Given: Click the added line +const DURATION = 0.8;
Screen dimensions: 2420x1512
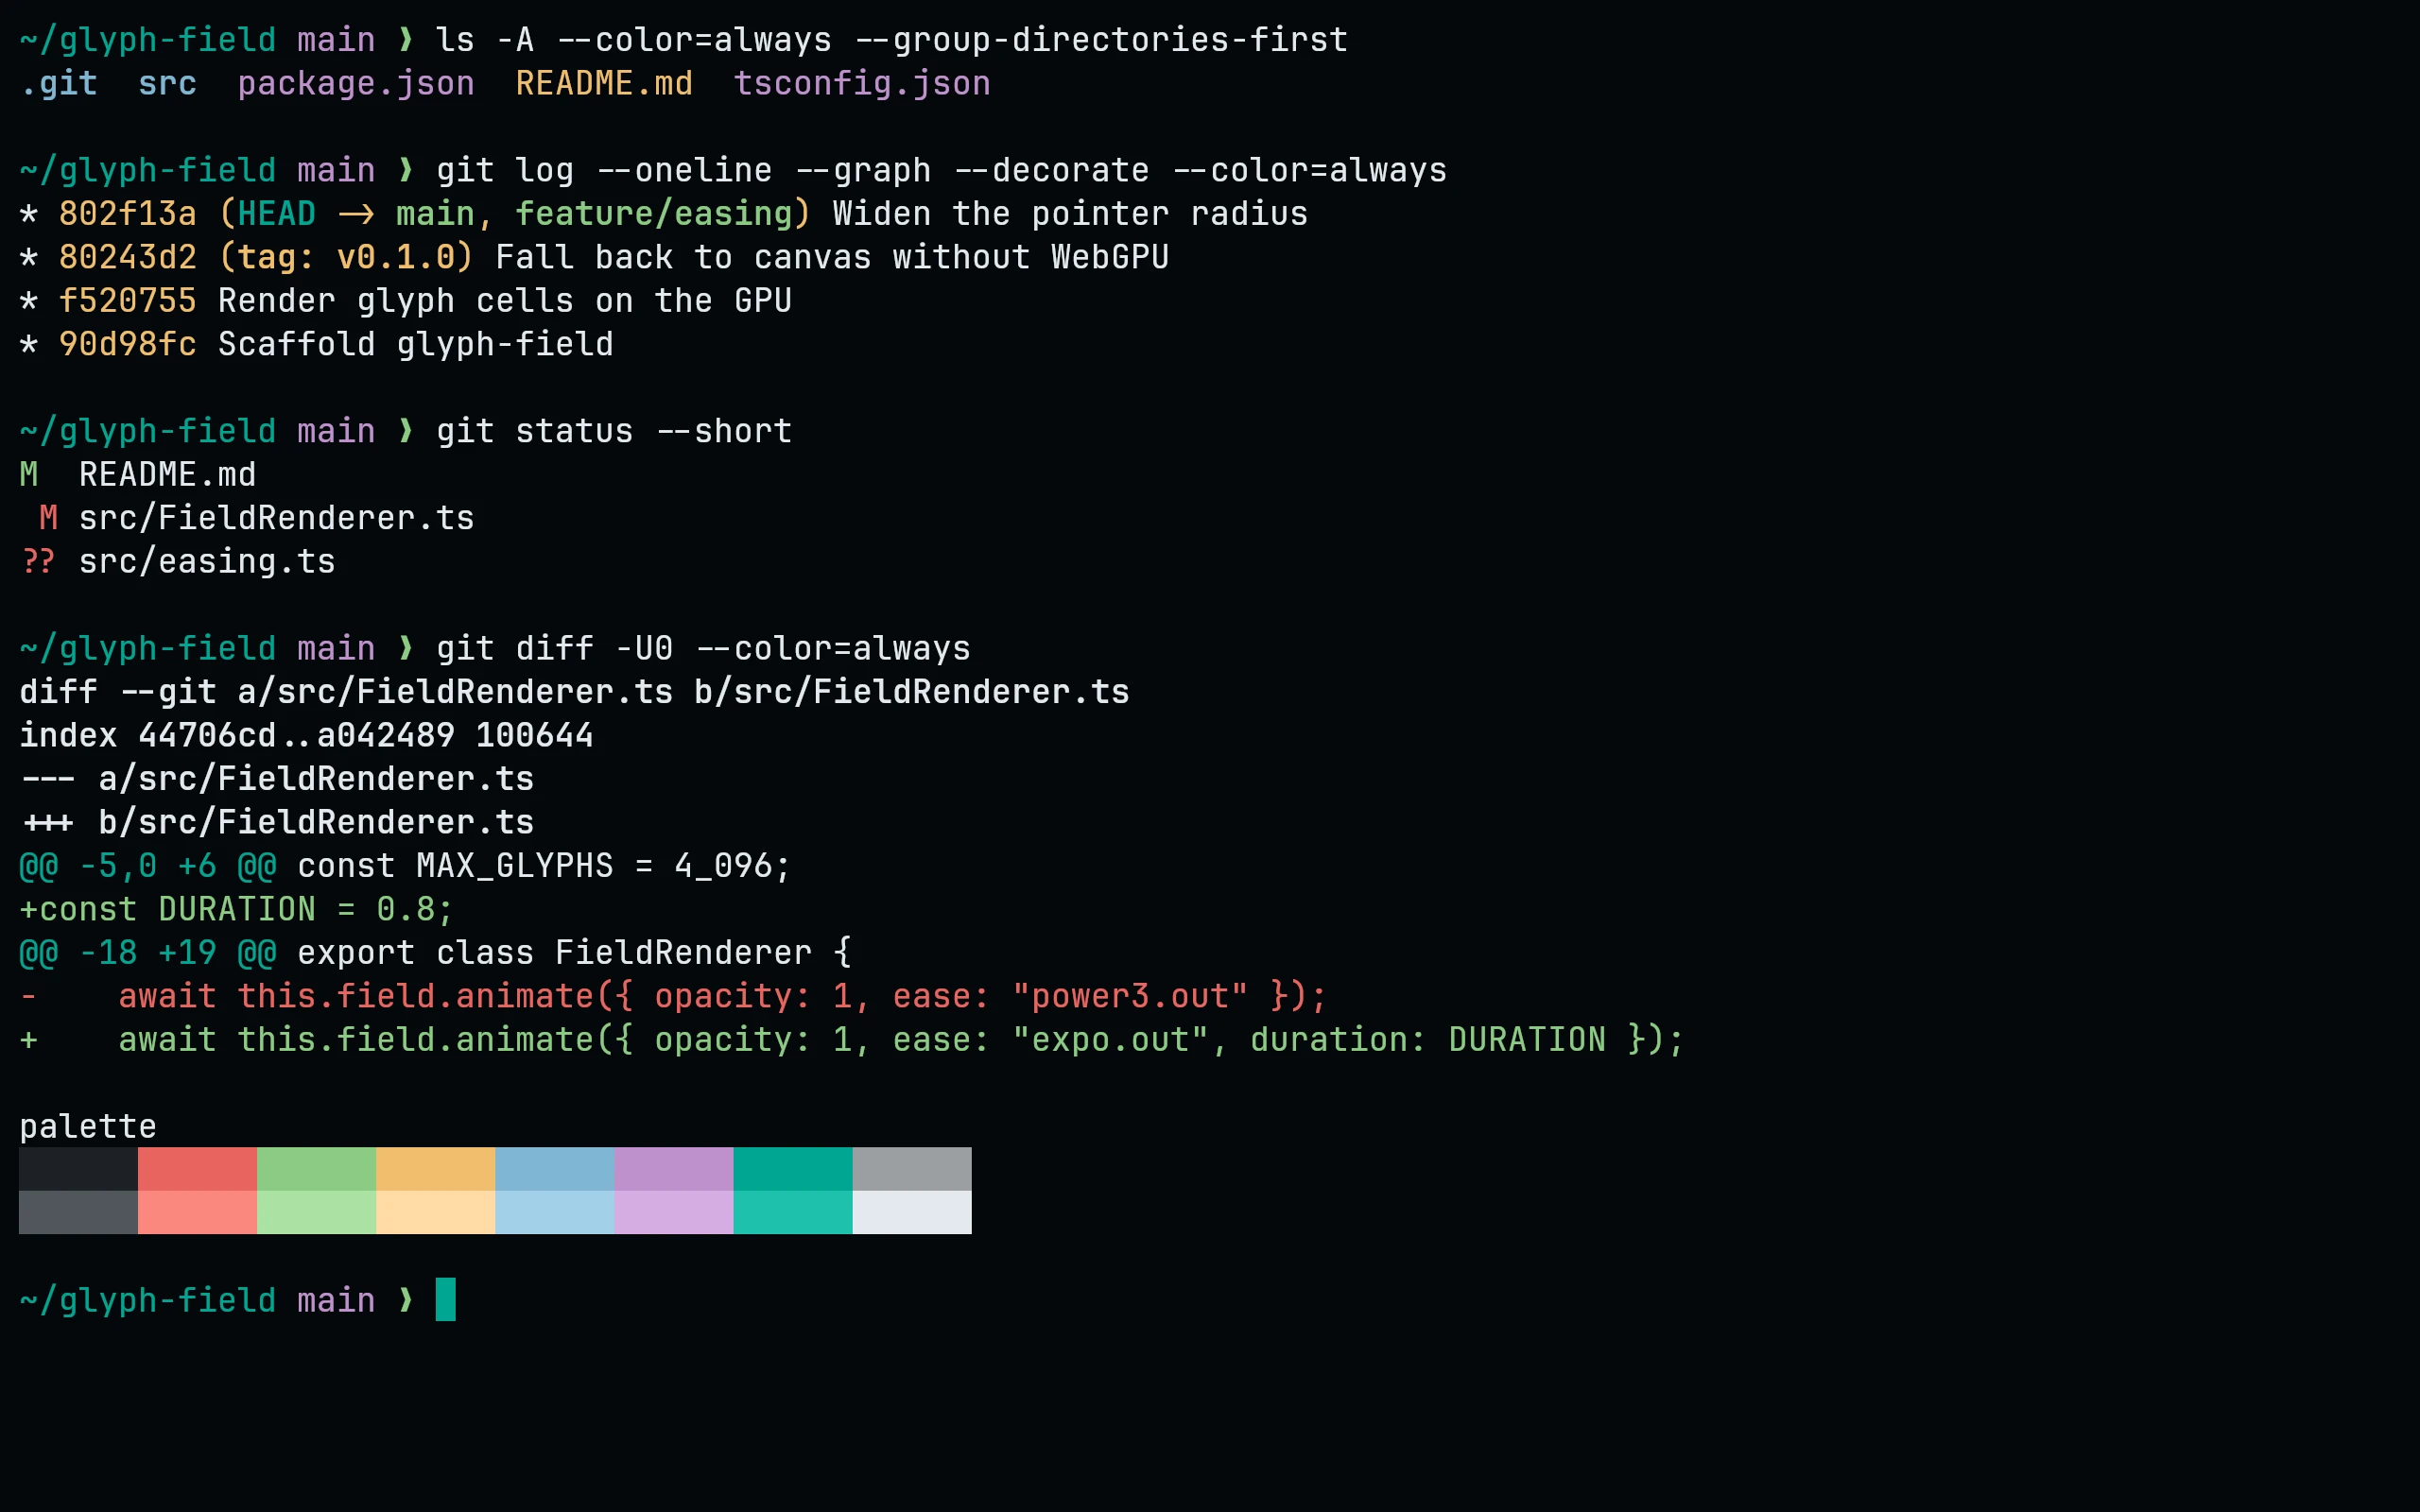Looking at the screenshot, I should [x=237, y=909].
